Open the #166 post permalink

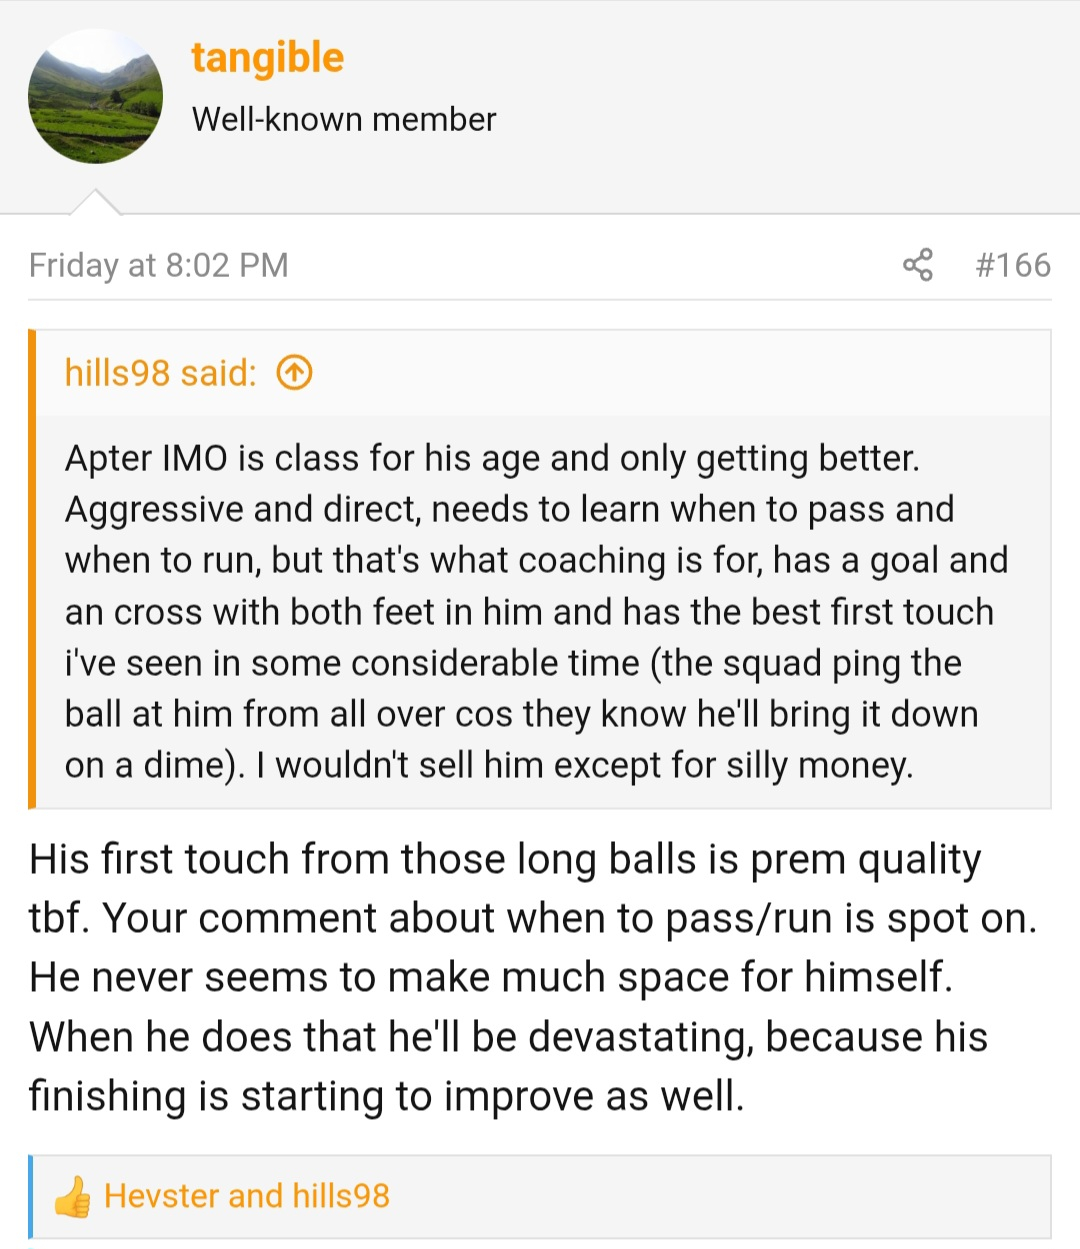coord(1013,265)
